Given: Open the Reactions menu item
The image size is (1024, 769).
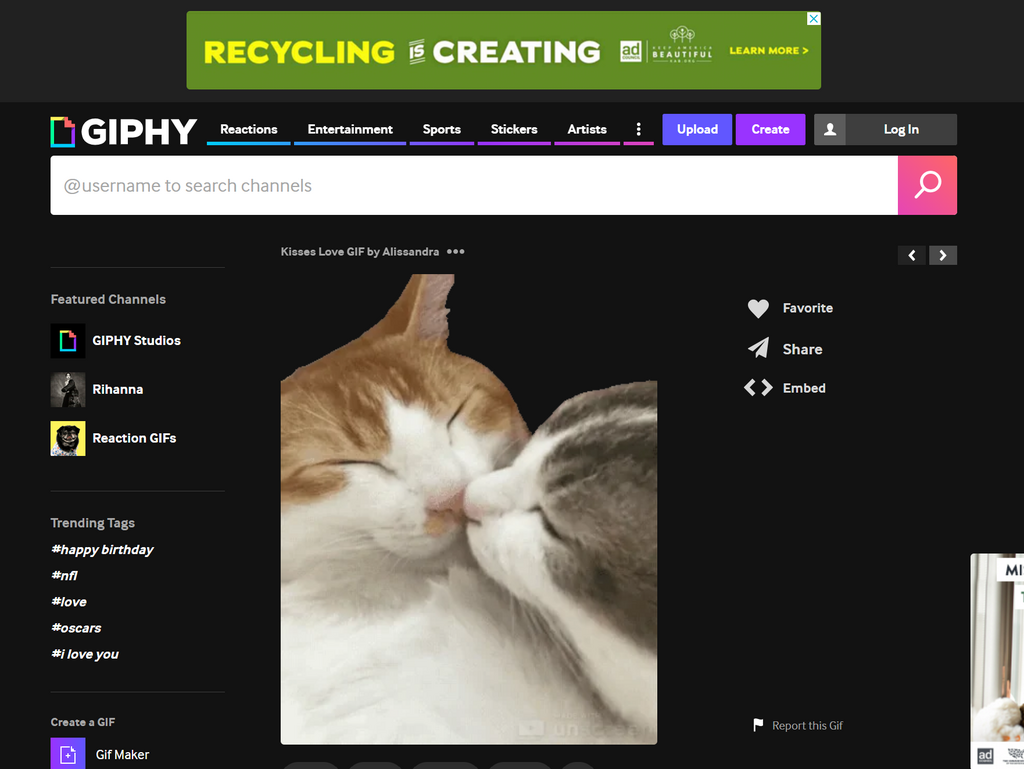Looking at the screenshot, I should 248,129.
